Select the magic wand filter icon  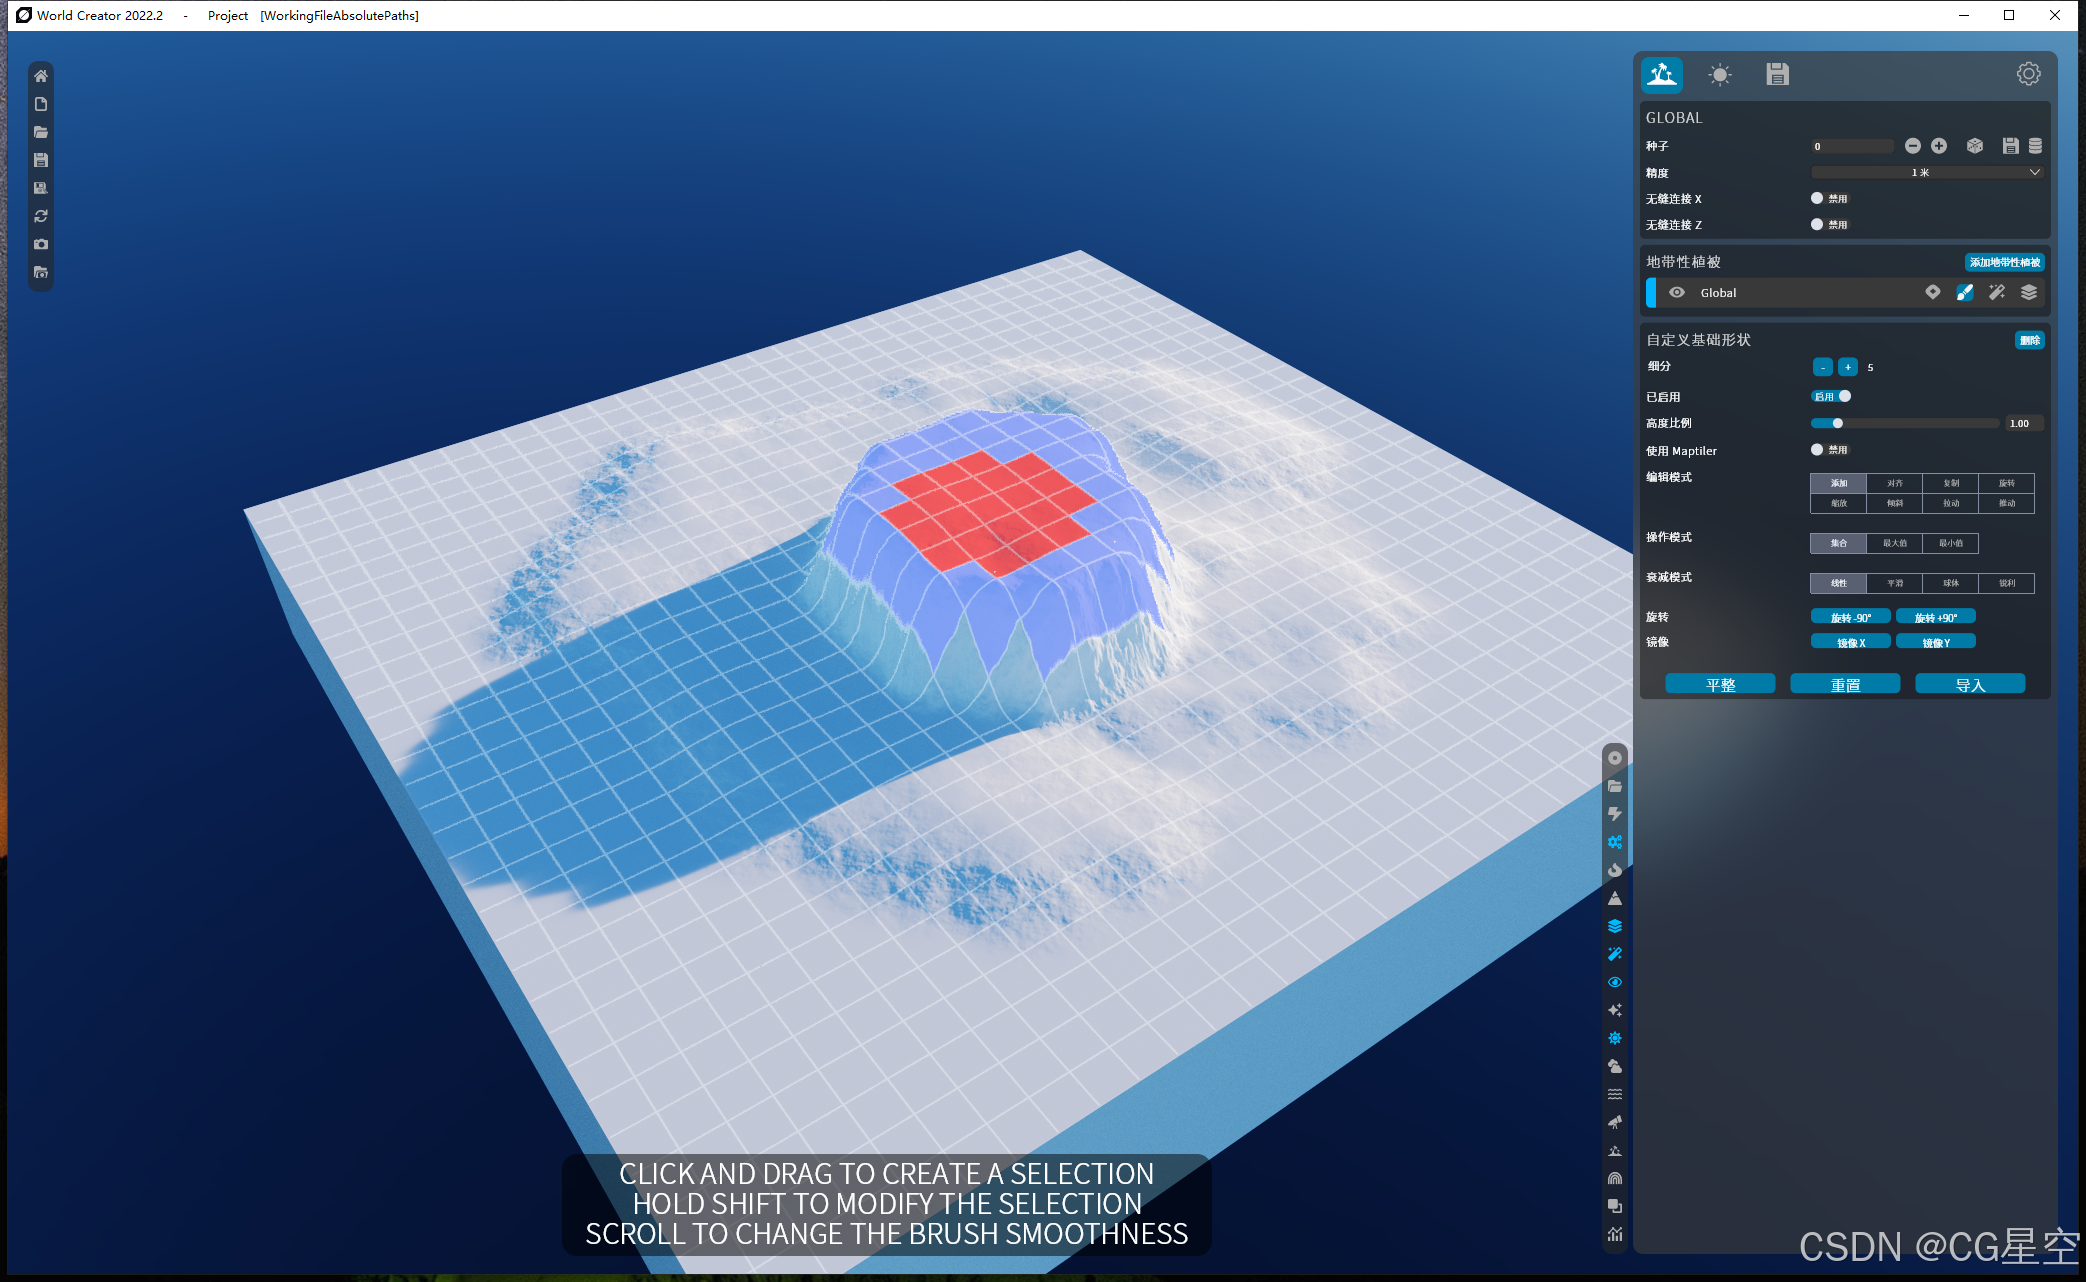click(x=1616, y=954)
